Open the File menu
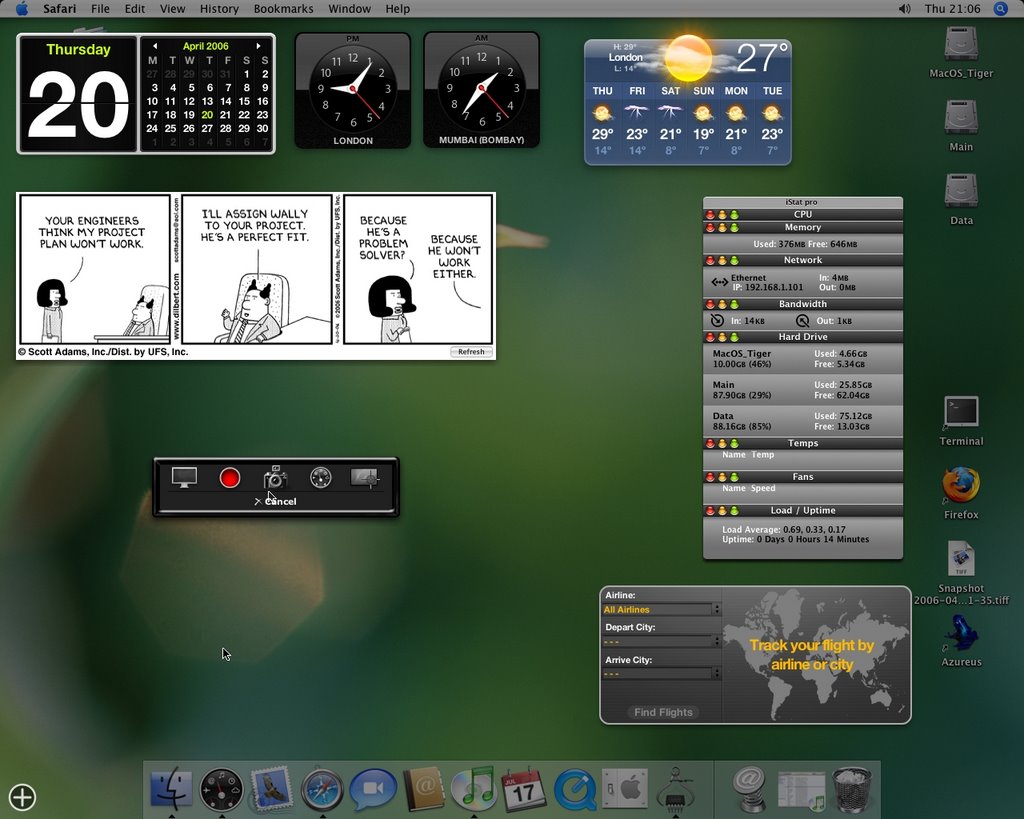The image size is (1024, 819). point(100,8)
